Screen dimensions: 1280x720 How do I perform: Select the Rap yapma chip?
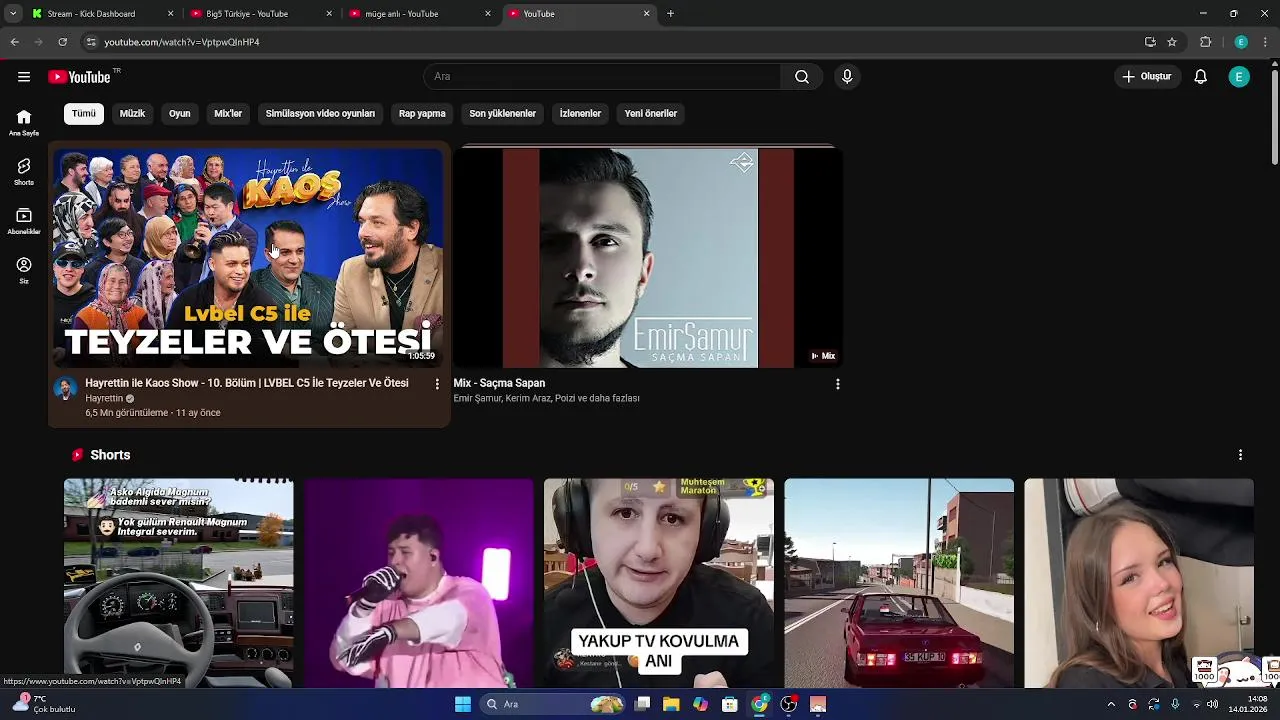click(x=422, y=114)
